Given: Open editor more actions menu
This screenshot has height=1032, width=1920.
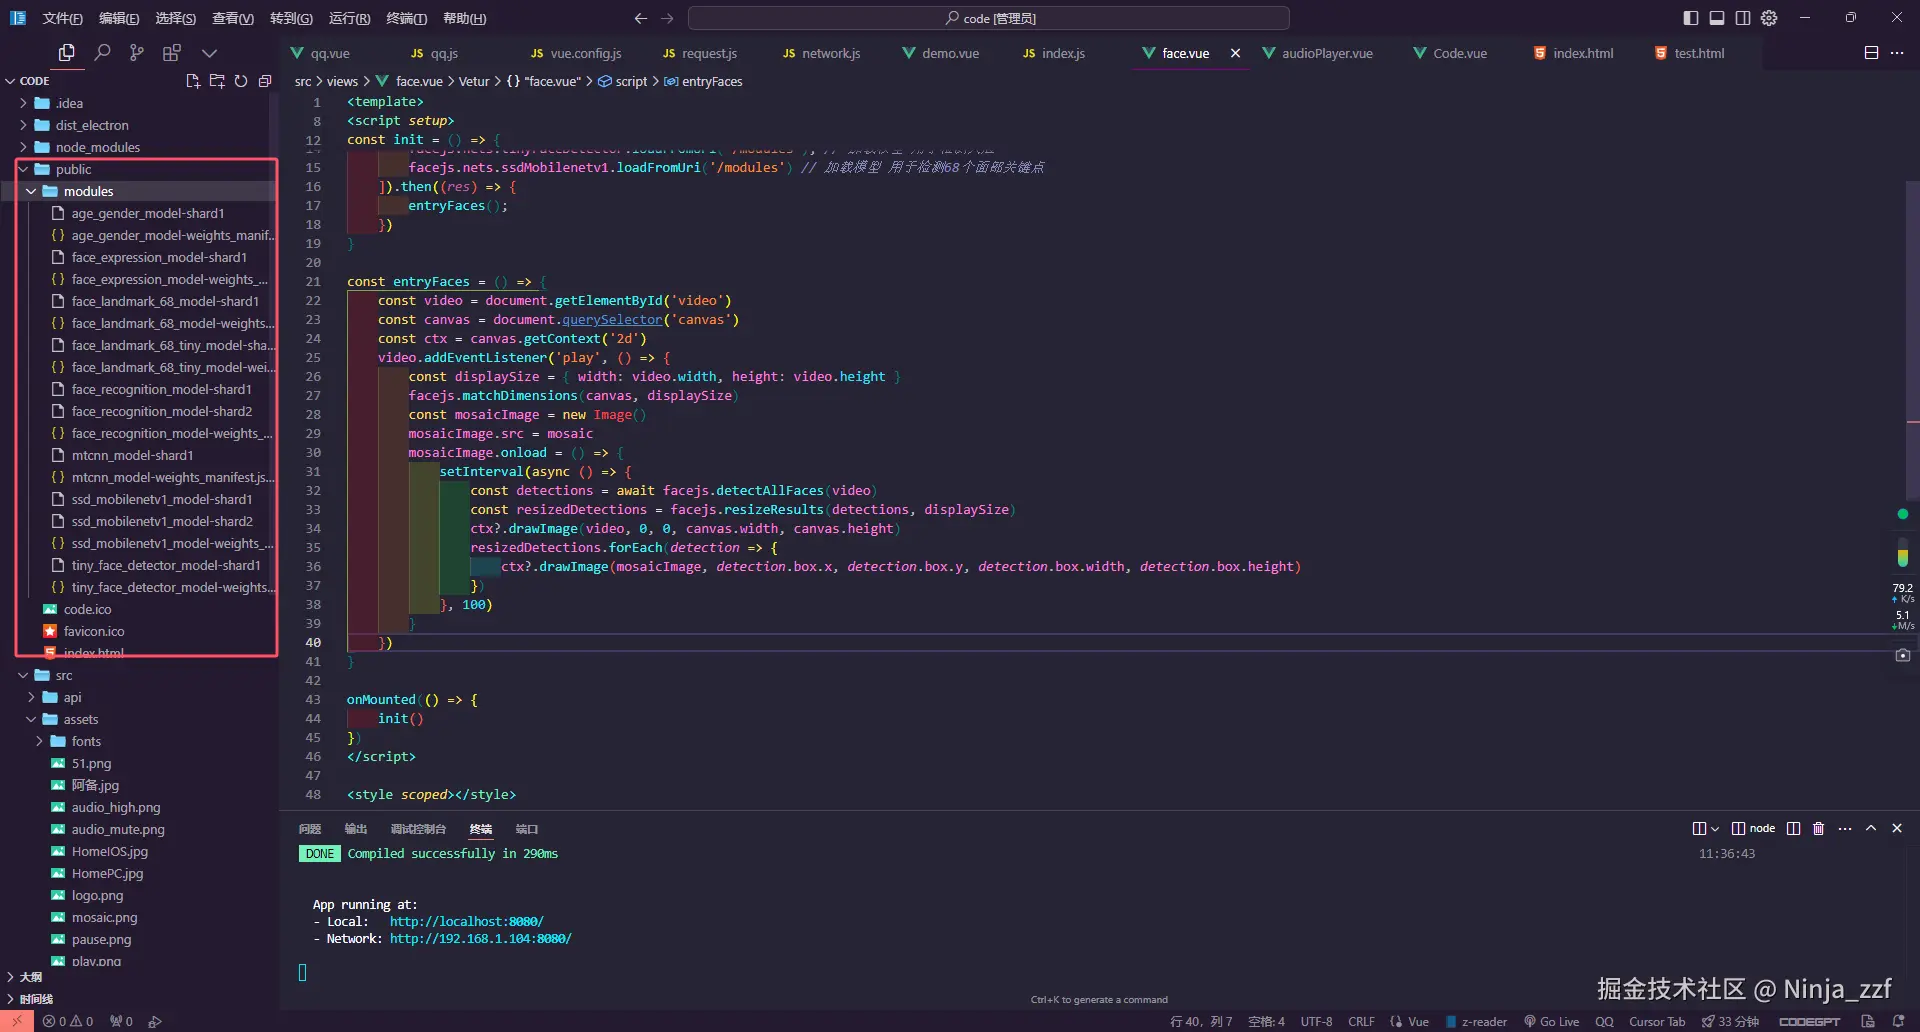Looking at the screenshot, I should click(x=1898, y=53).
